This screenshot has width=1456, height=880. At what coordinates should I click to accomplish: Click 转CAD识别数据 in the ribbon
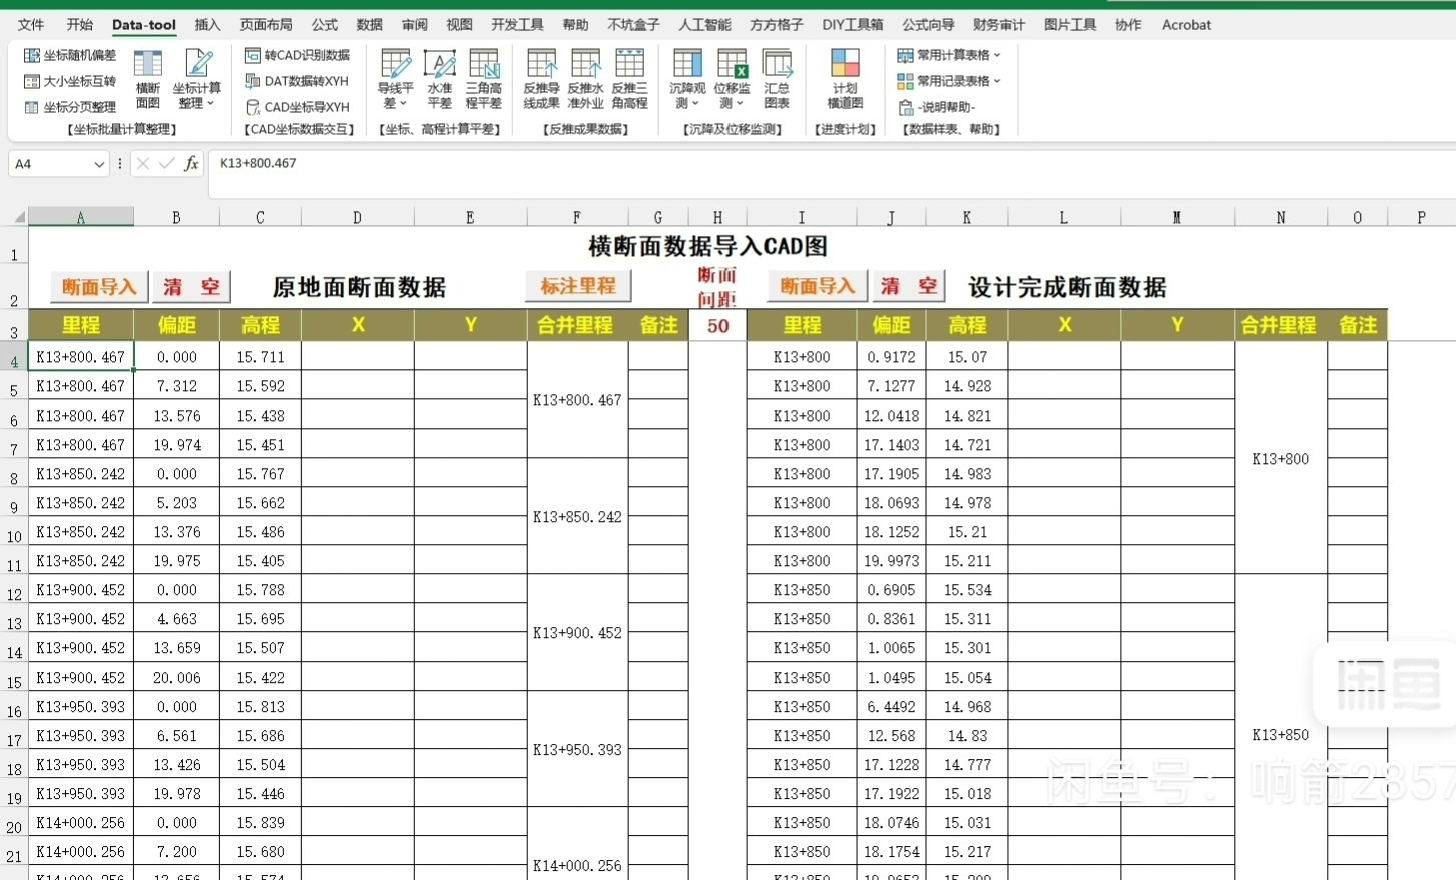pos(298,55)
